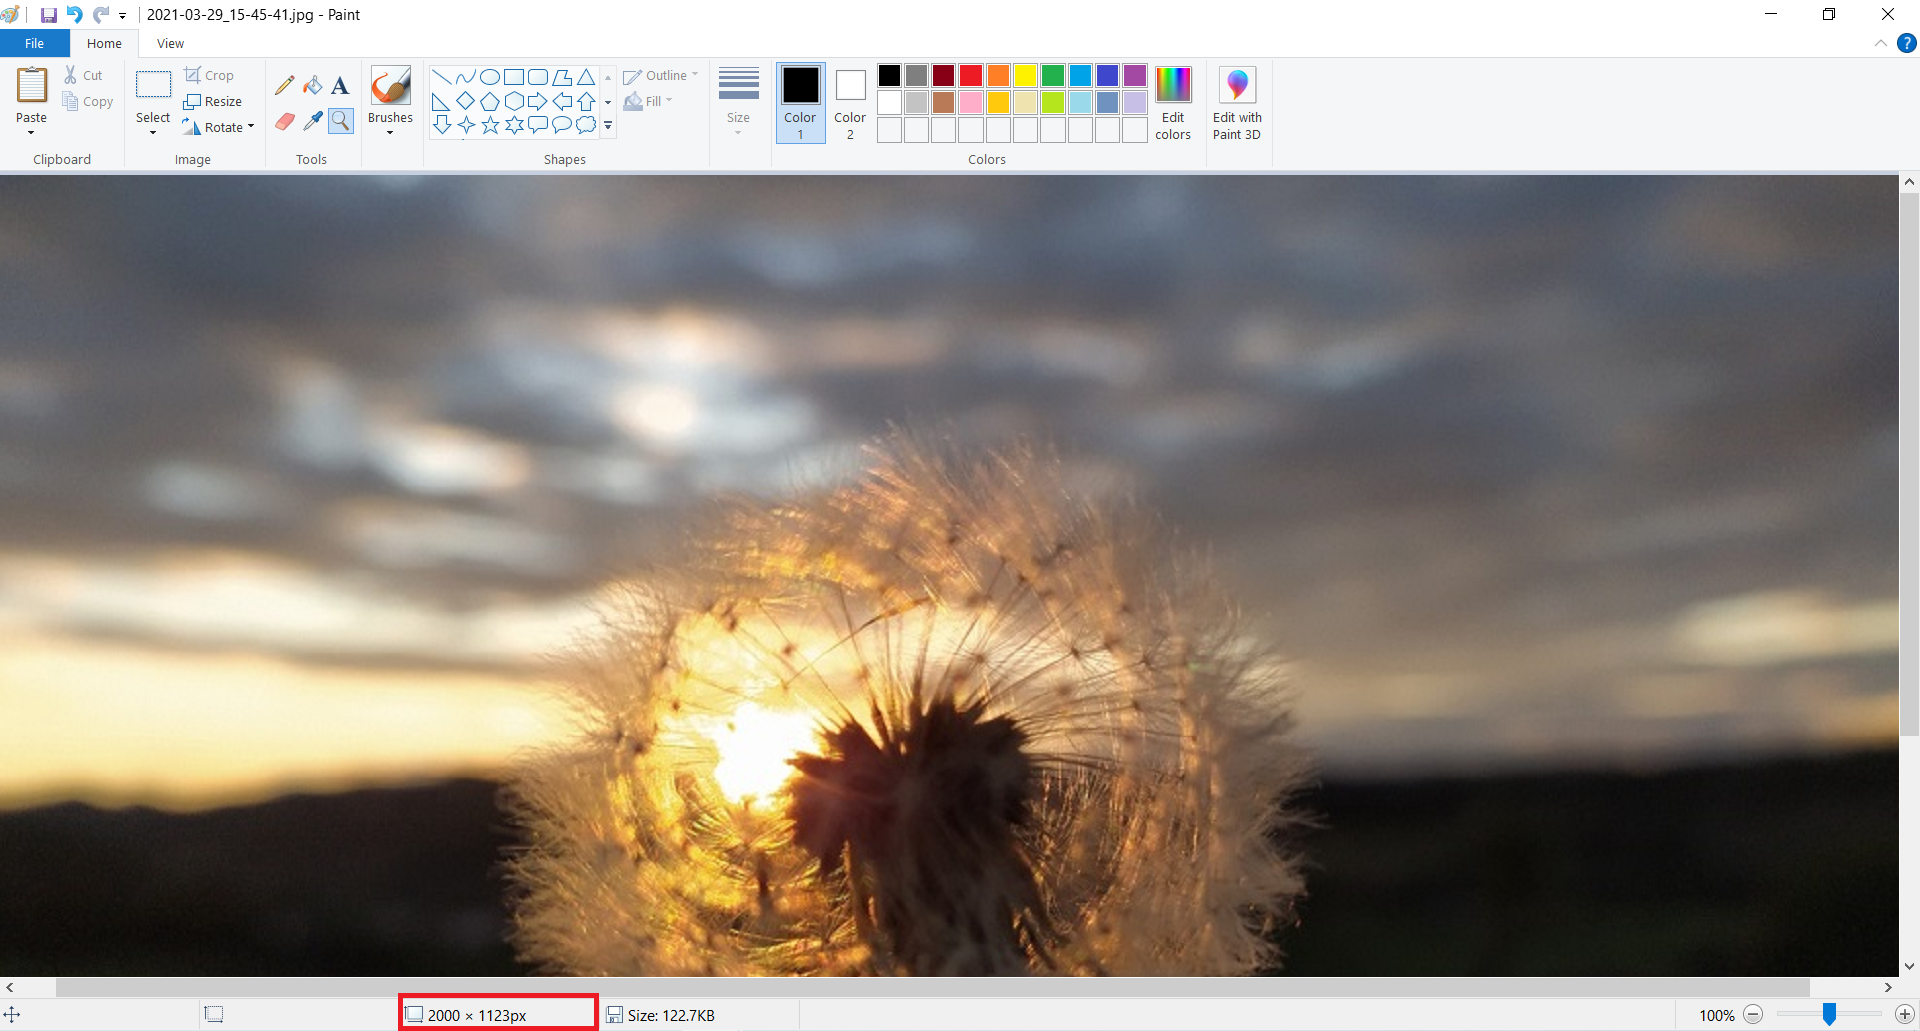Collapse the ribbon with the chevron

(x=1880, y=43)
